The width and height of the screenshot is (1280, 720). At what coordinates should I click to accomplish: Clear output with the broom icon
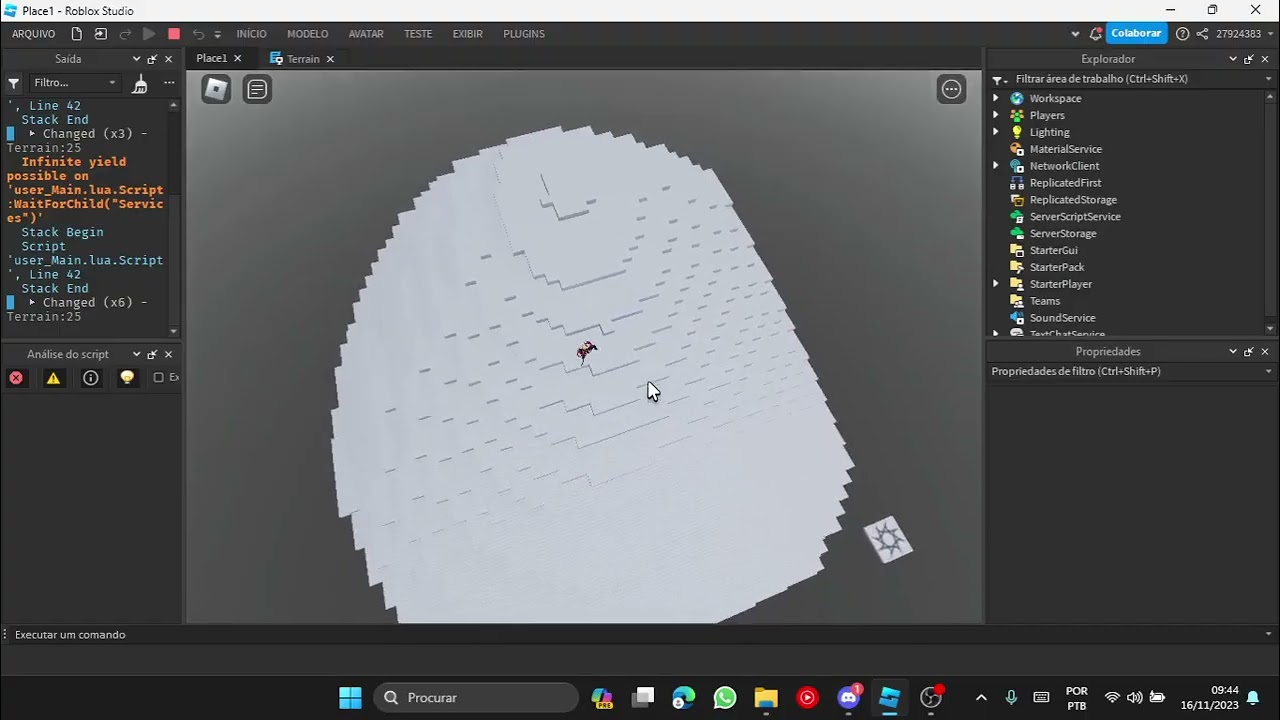click(x=140, y=83)
